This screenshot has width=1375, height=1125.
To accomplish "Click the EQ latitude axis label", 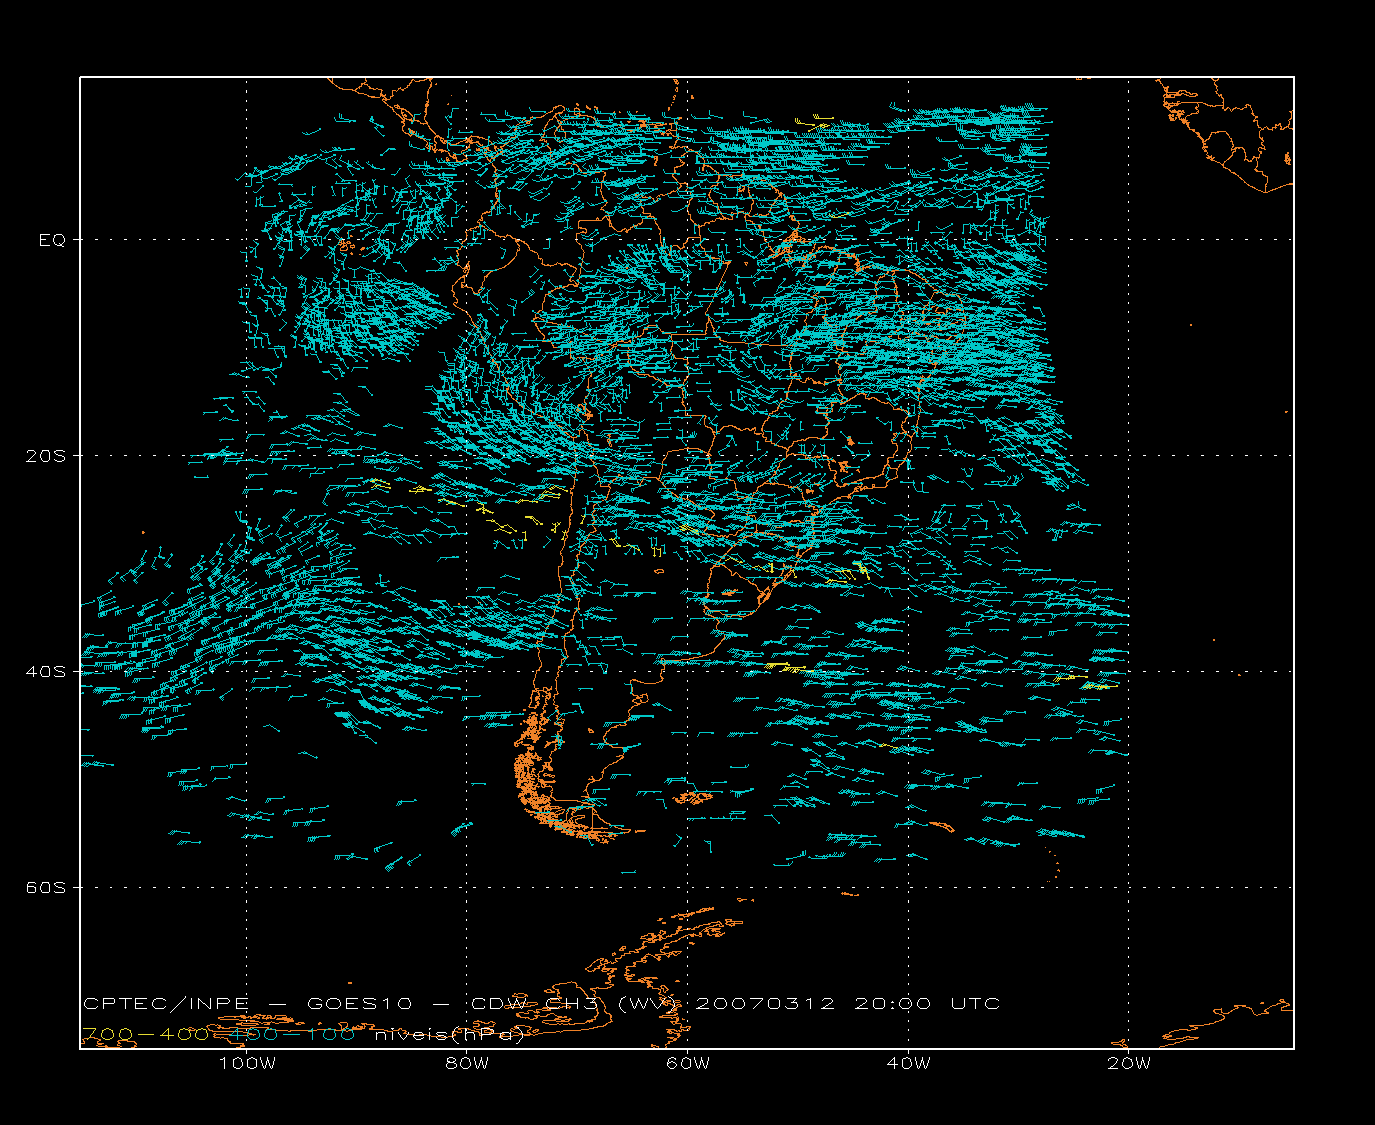I will pyautogui.click(x=52, y=240).
